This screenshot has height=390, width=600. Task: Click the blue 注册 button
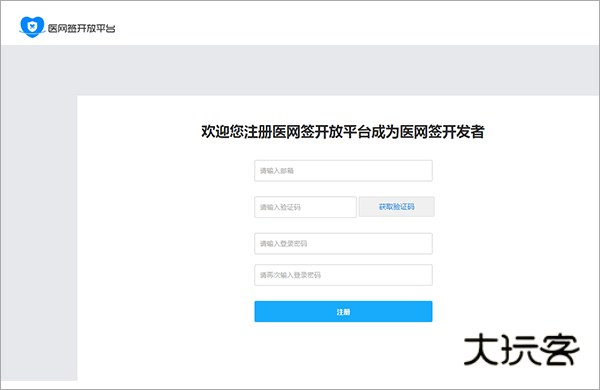point(343,312)
